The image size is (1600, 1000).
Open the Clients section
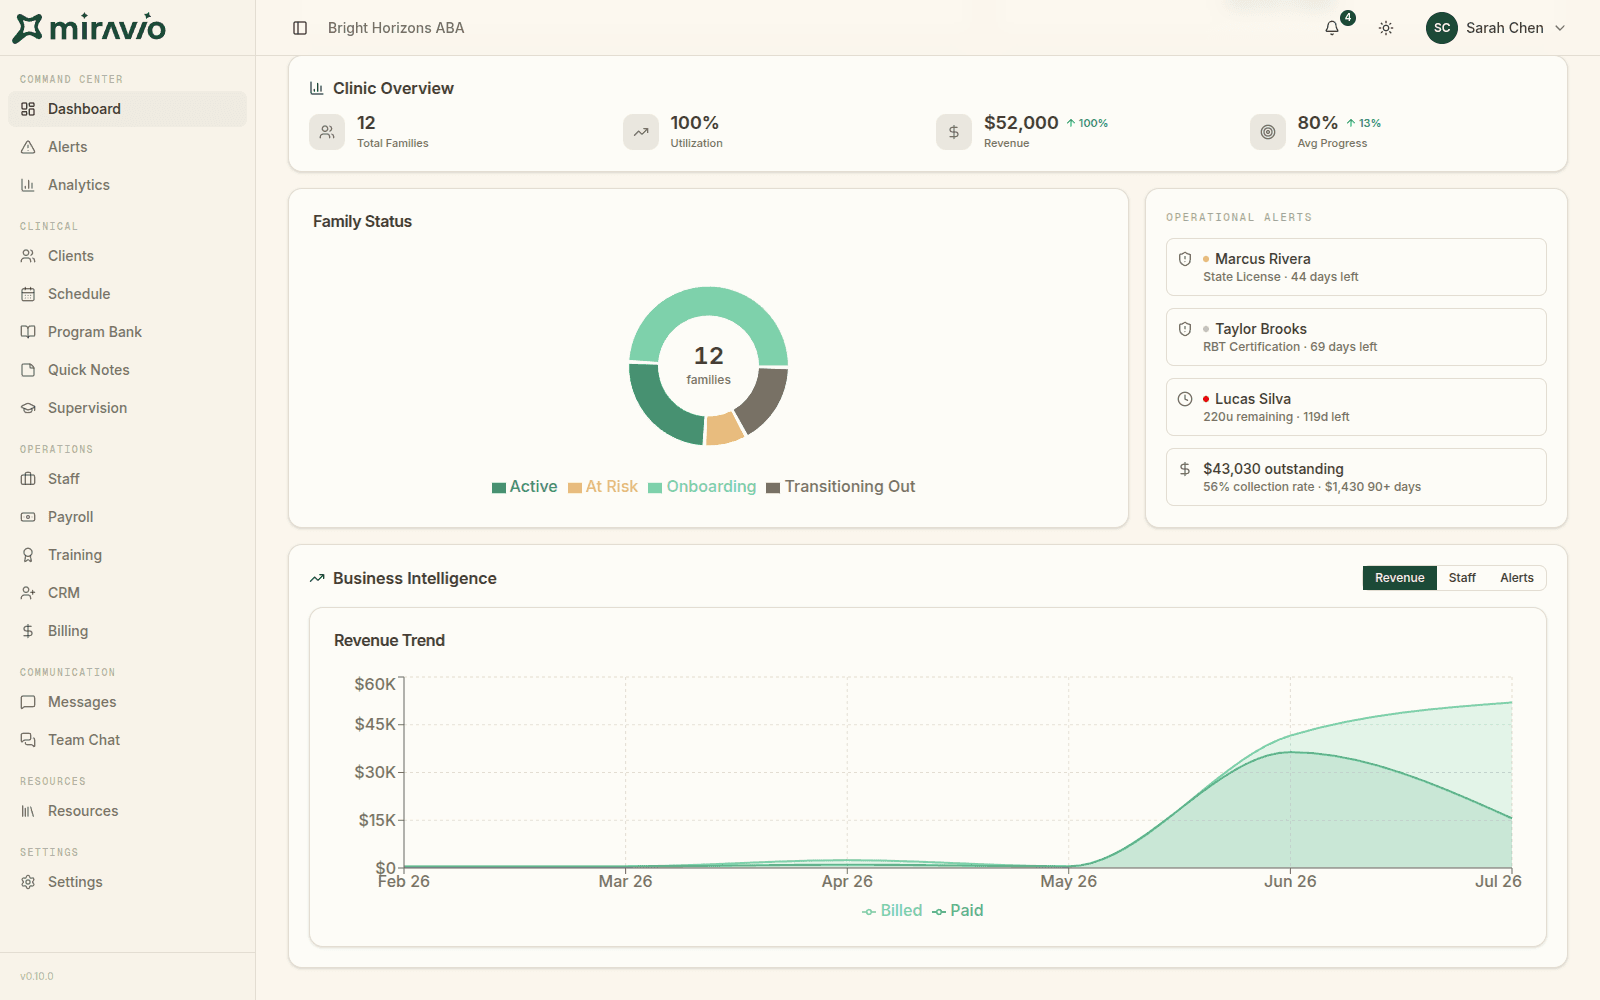tap(127, 256)
